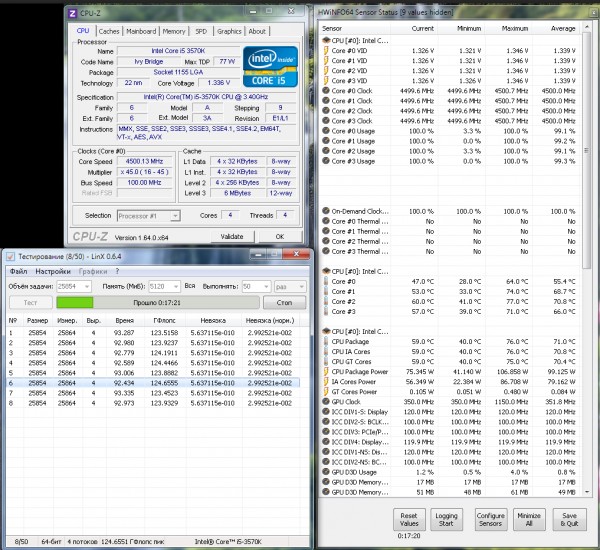This screenshot has width=600, height=550.
Task: Click the Core #1 VID voltage icon
Action: tap(326, 60)
